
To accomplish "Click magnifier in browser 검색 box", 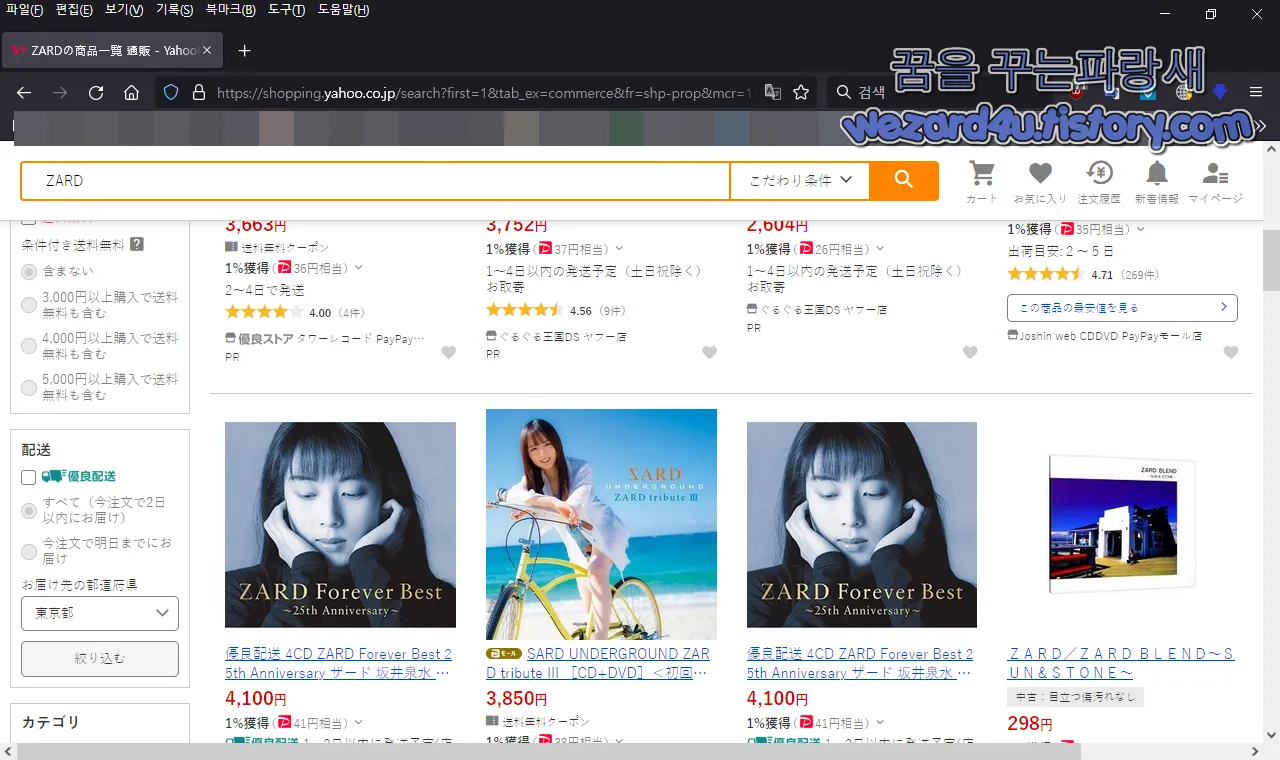I will point(844,93).
